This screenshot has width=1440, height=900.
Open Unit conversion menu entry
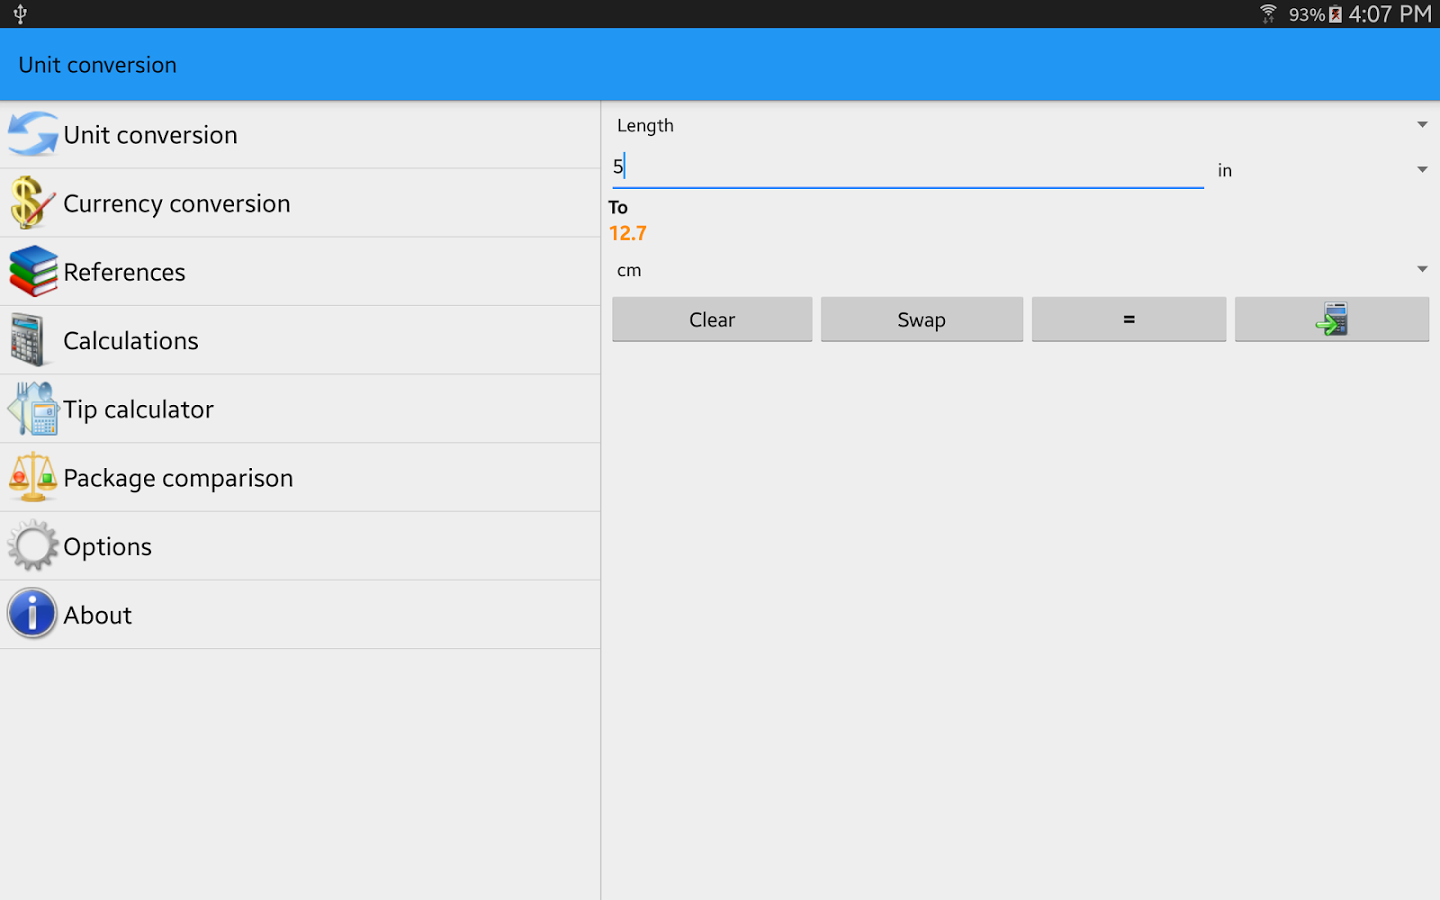(x=300, y=134)
